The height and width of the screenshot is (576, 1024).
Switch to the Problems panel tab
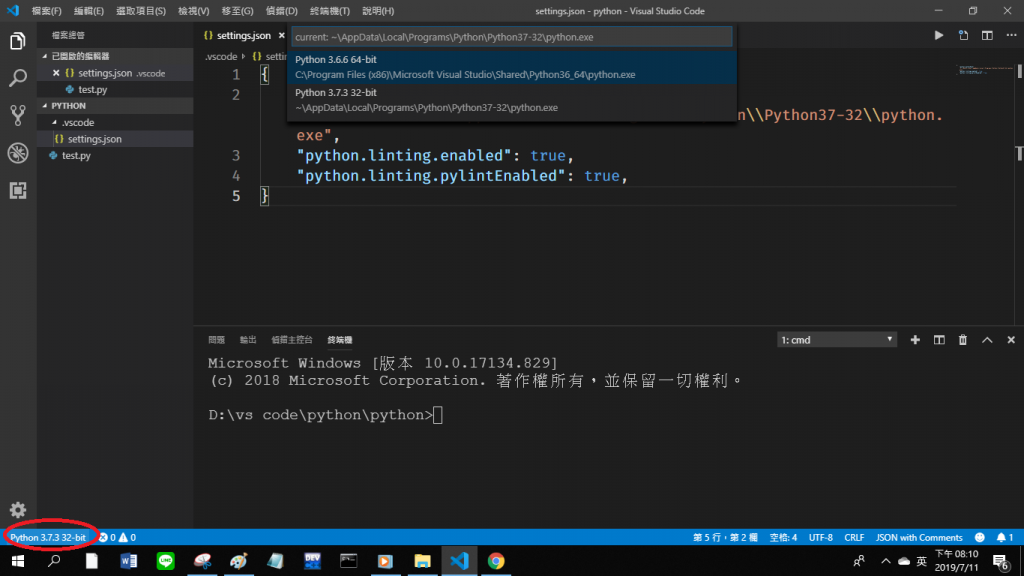(x=216, y=340)
